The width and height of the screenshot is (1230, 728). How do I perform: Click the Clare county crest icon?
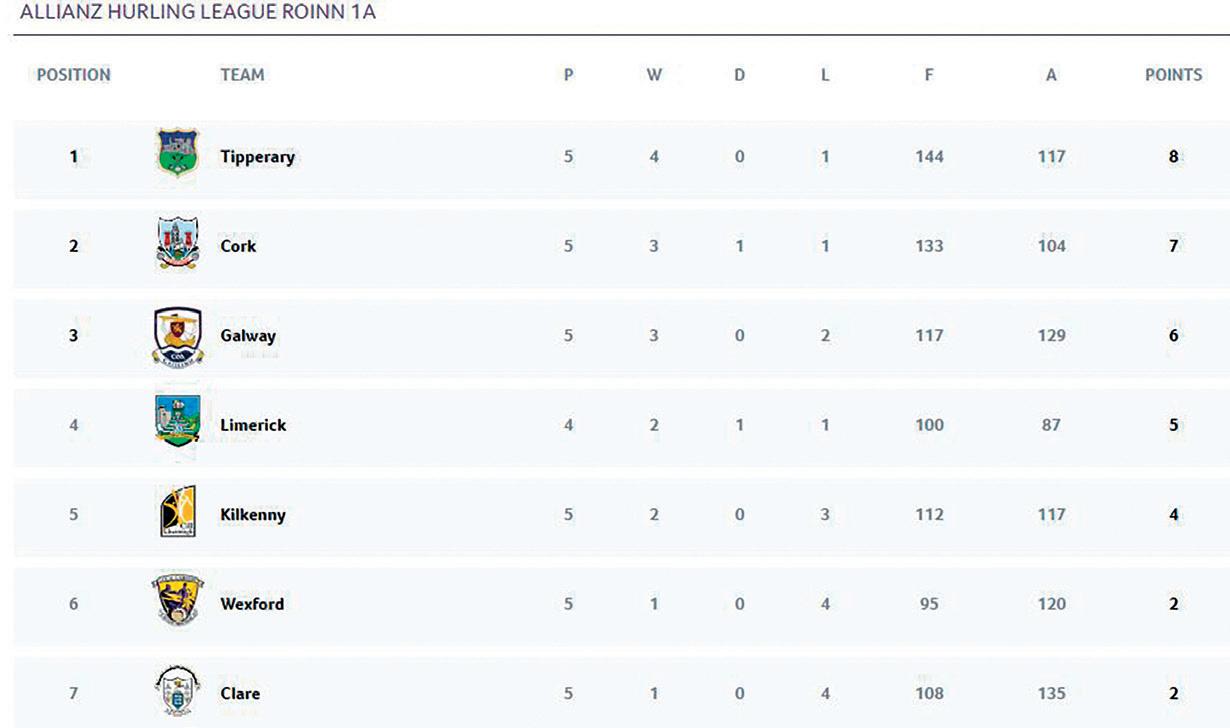(x=178, y=691)
